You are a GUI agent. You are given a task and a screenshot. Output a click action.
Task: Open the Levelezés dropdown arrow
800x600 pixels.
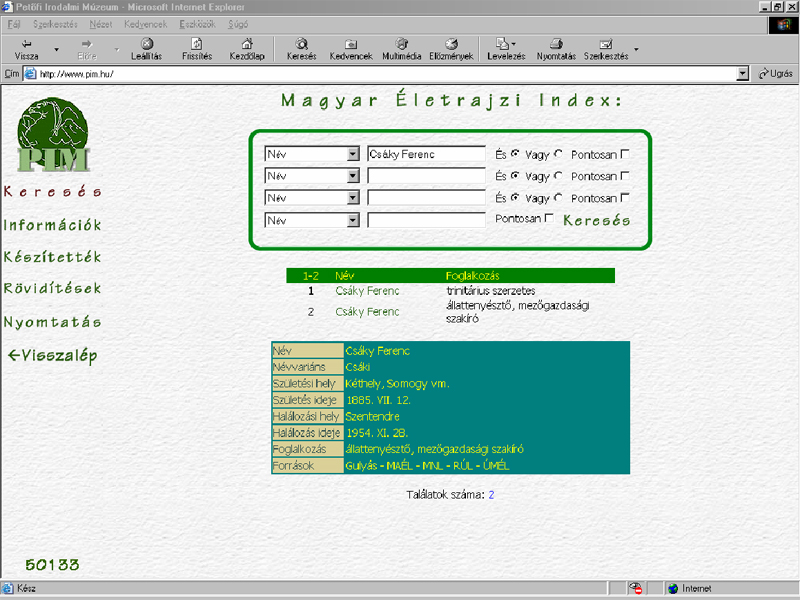tap(513, 44)
